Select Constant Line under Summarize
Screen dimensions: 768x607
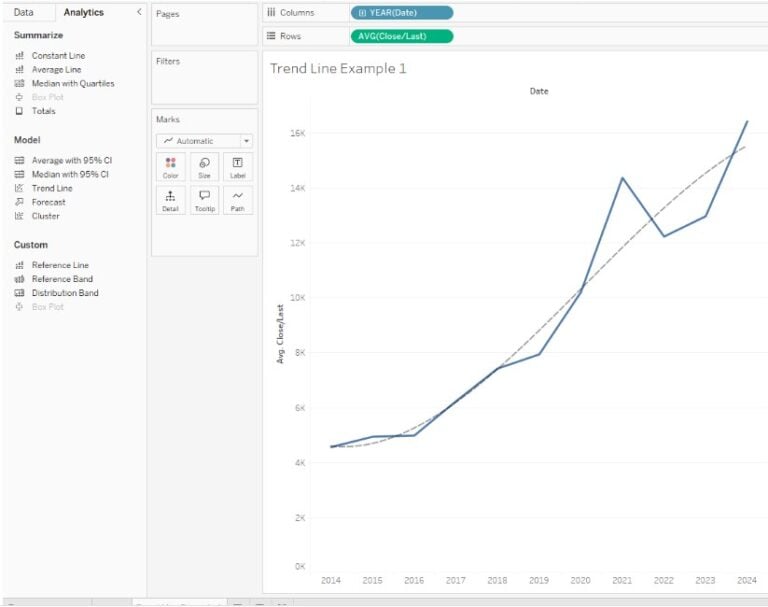pyautogui.click(x=57, y=56)
